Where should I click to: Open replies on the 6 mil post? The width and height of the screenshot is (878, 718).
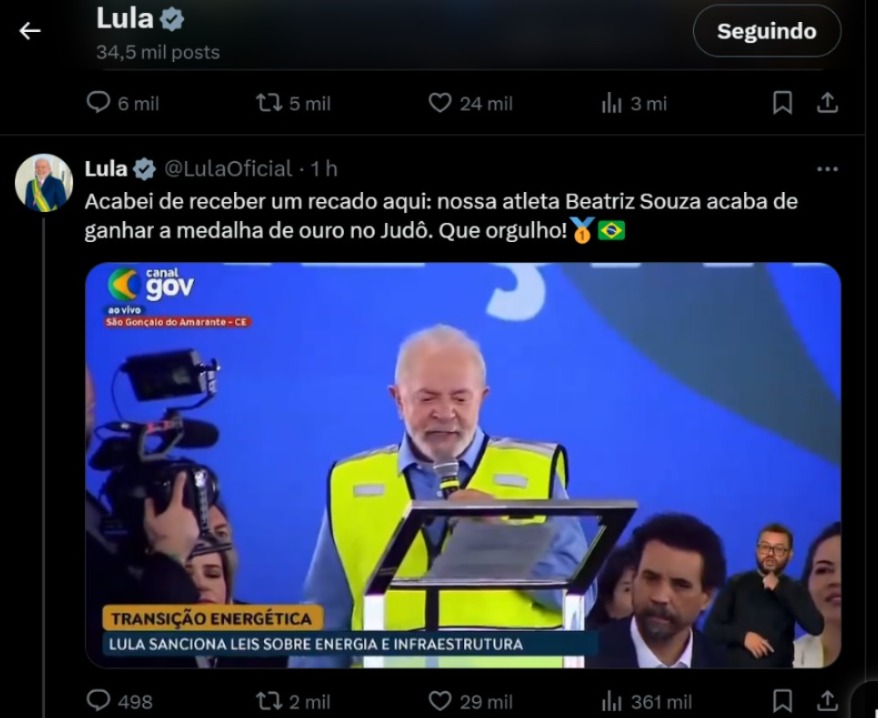123,103
